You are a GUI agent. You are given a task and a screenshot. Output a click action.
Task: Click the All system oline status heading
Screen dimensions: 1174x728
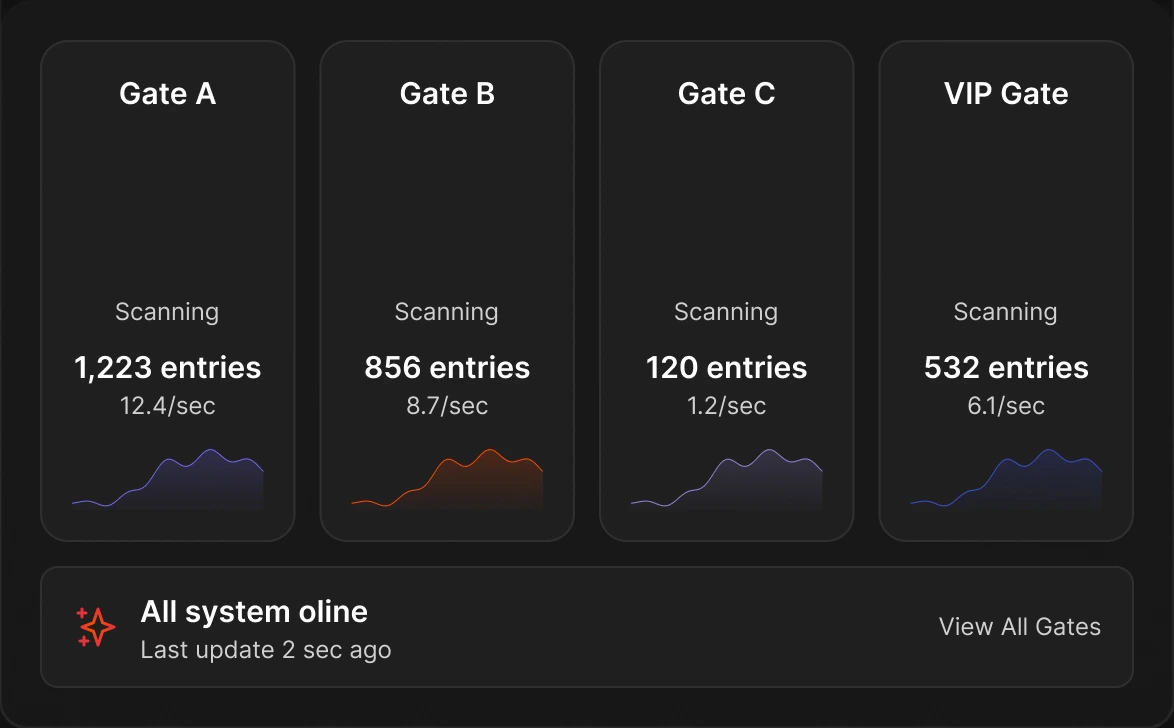click(254, 612)
